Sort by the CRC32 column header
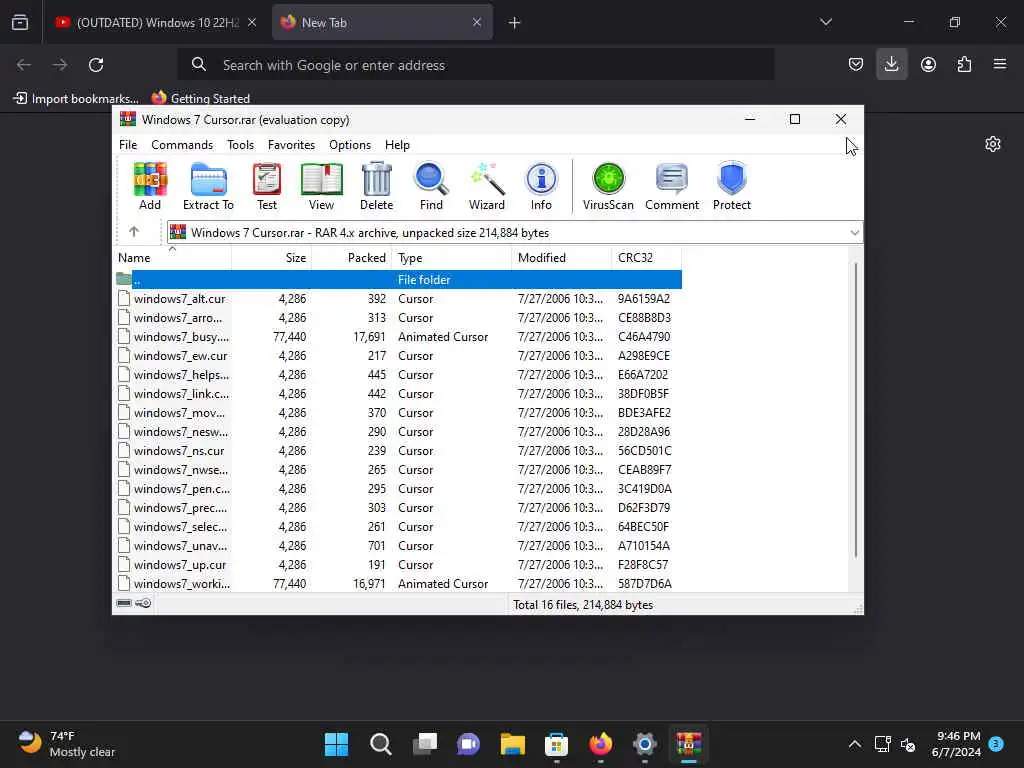The width and height of the screenshot is (1024, 768). 647,258
